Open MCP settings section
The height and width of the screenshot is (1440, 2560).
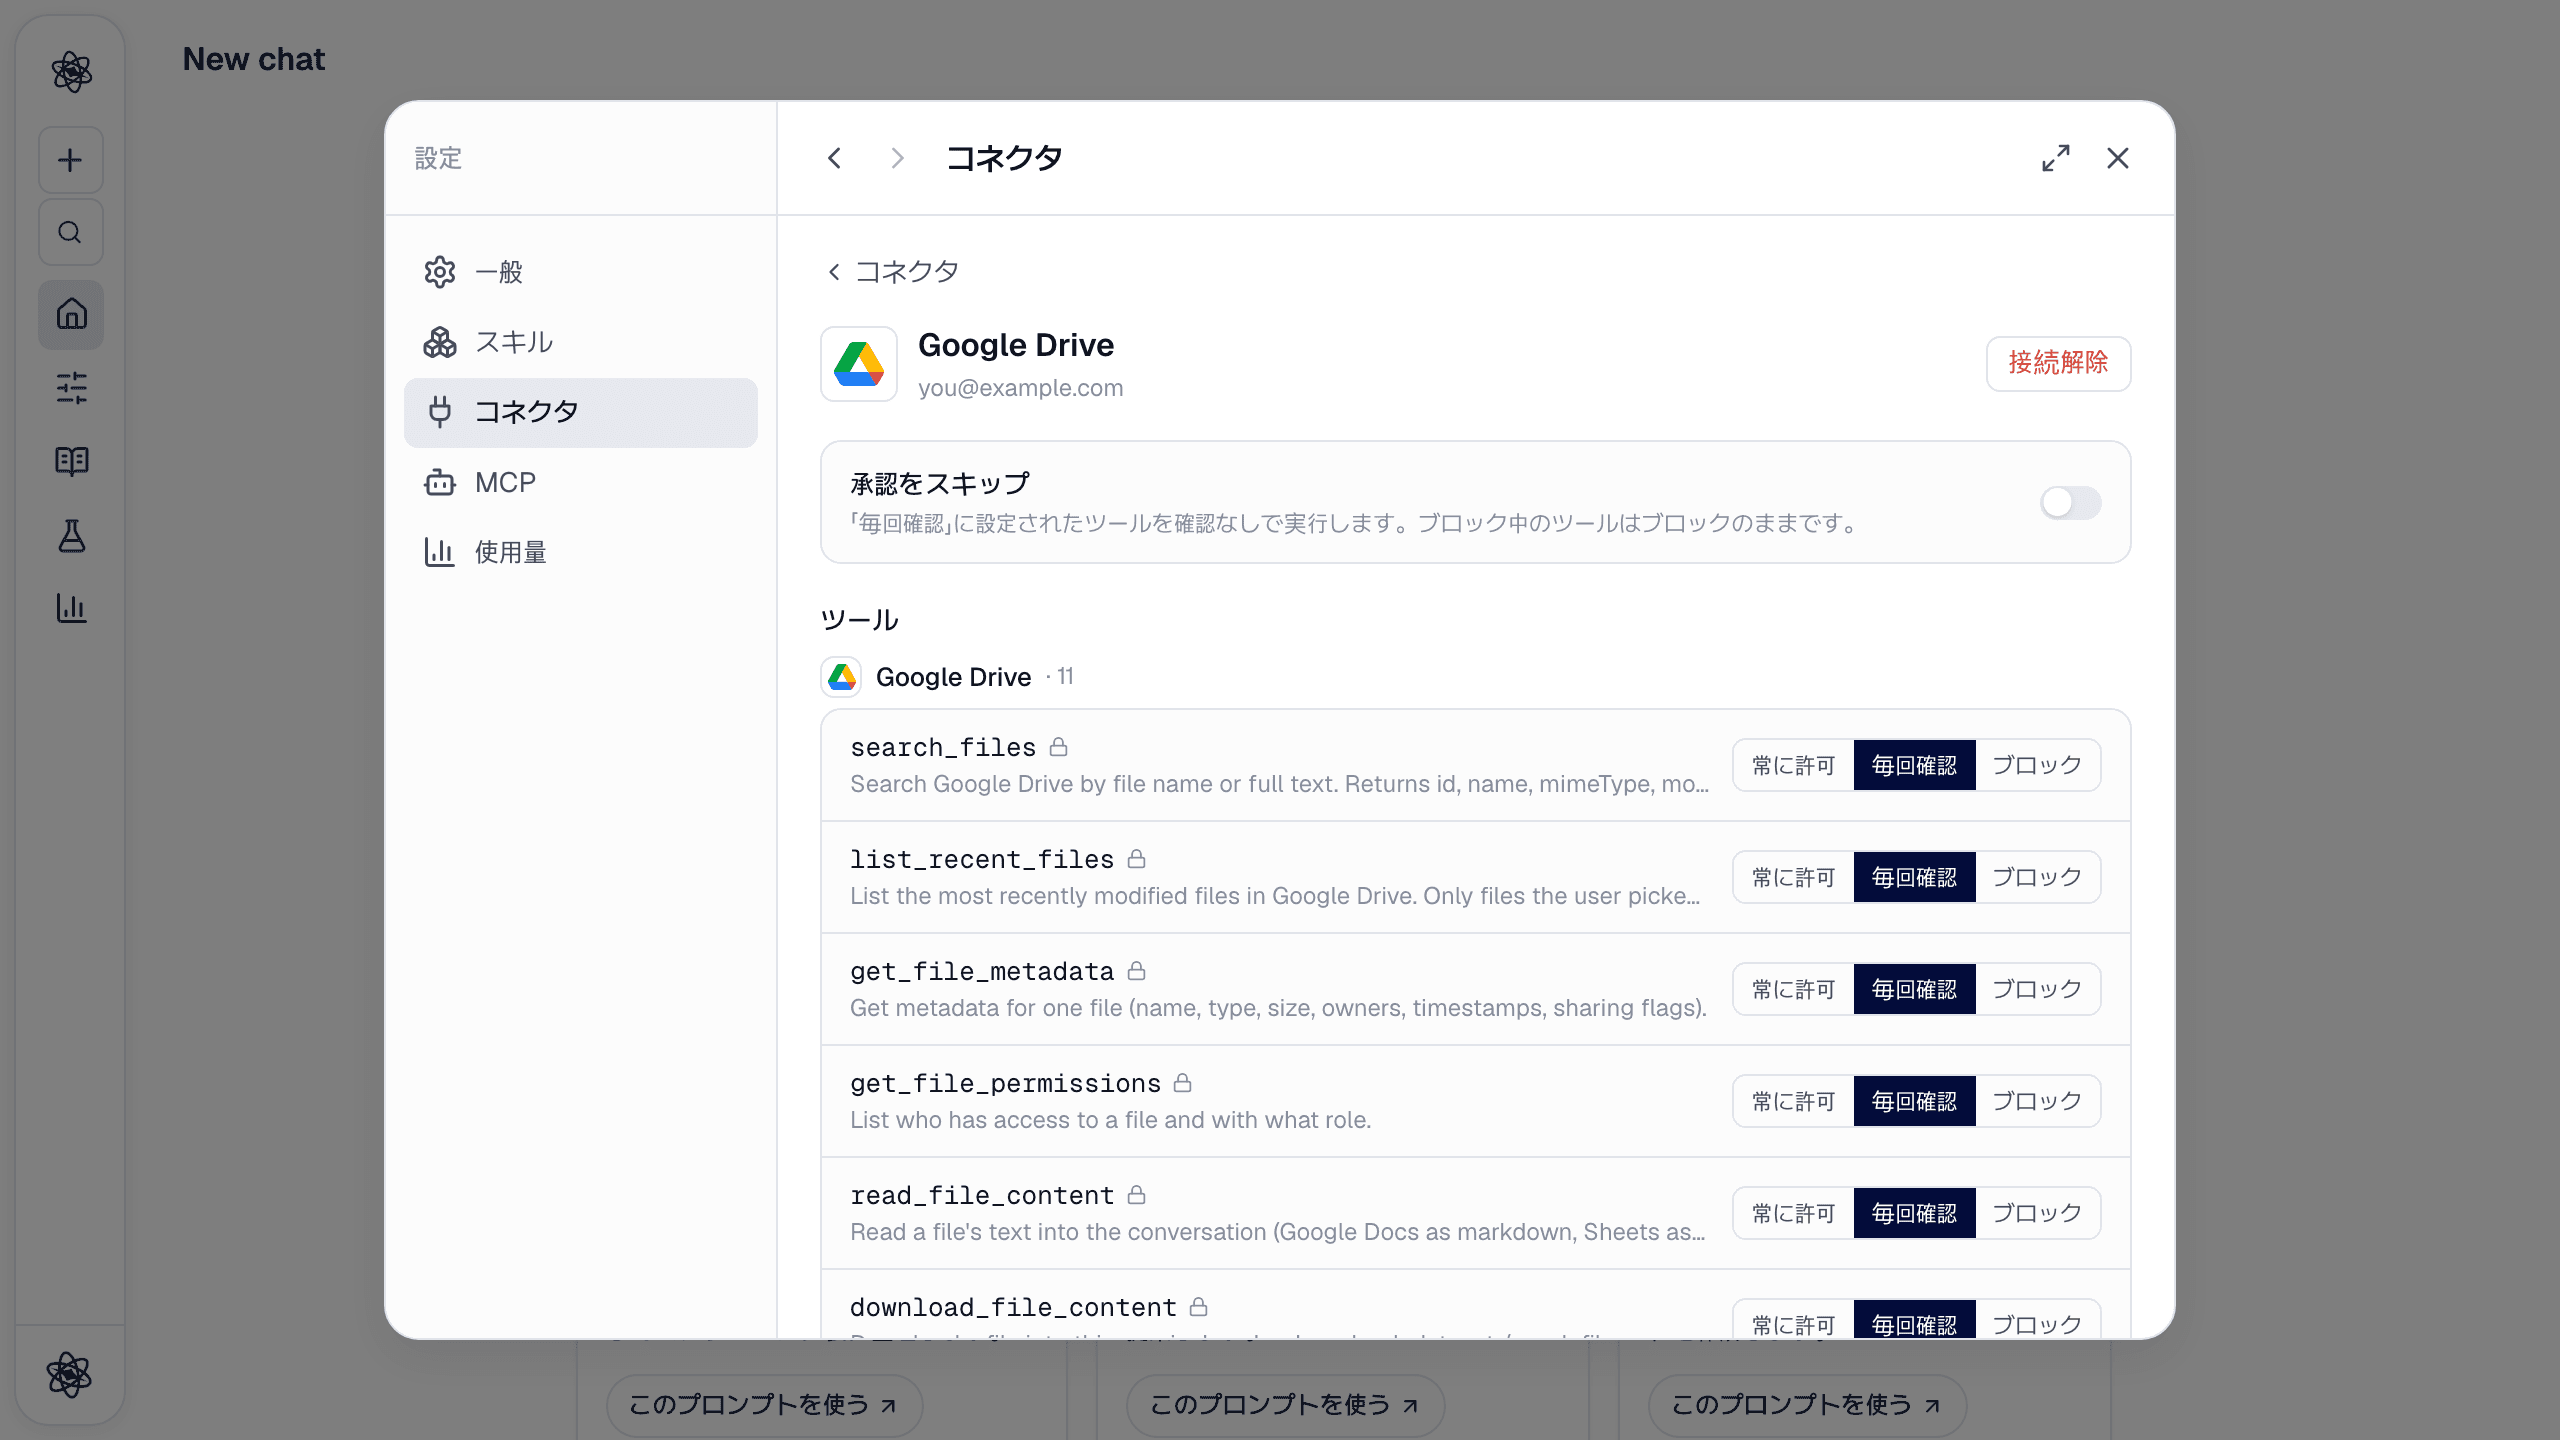(580, 483)
